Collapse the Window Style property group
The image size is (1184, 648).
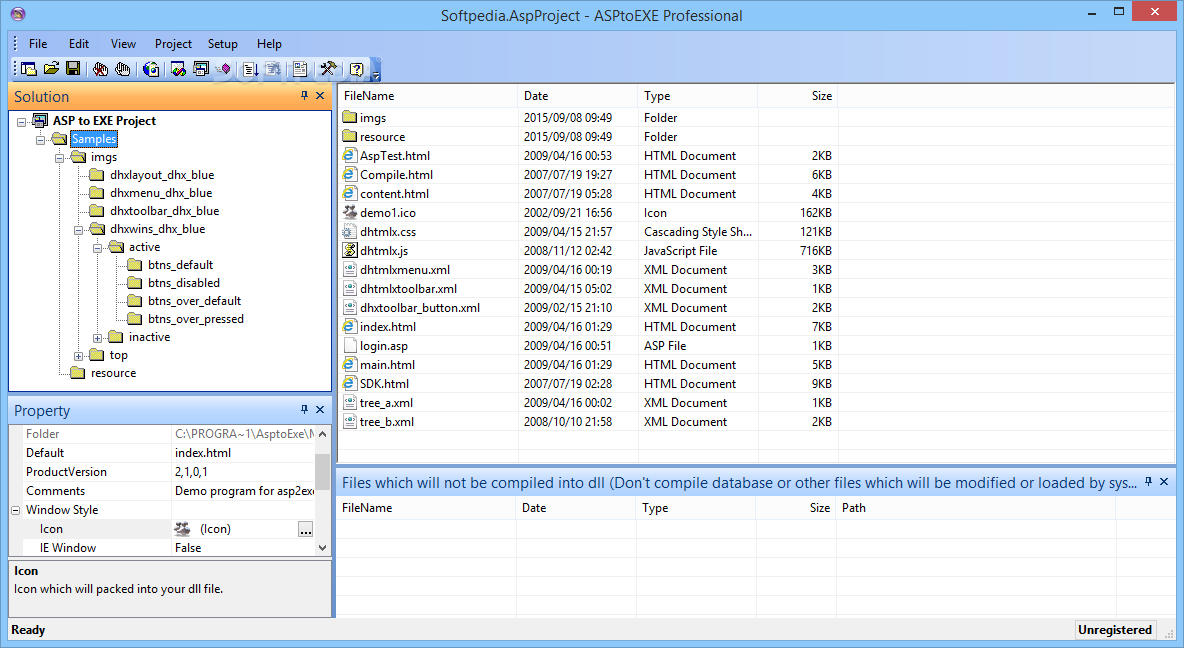pos(16,511)
